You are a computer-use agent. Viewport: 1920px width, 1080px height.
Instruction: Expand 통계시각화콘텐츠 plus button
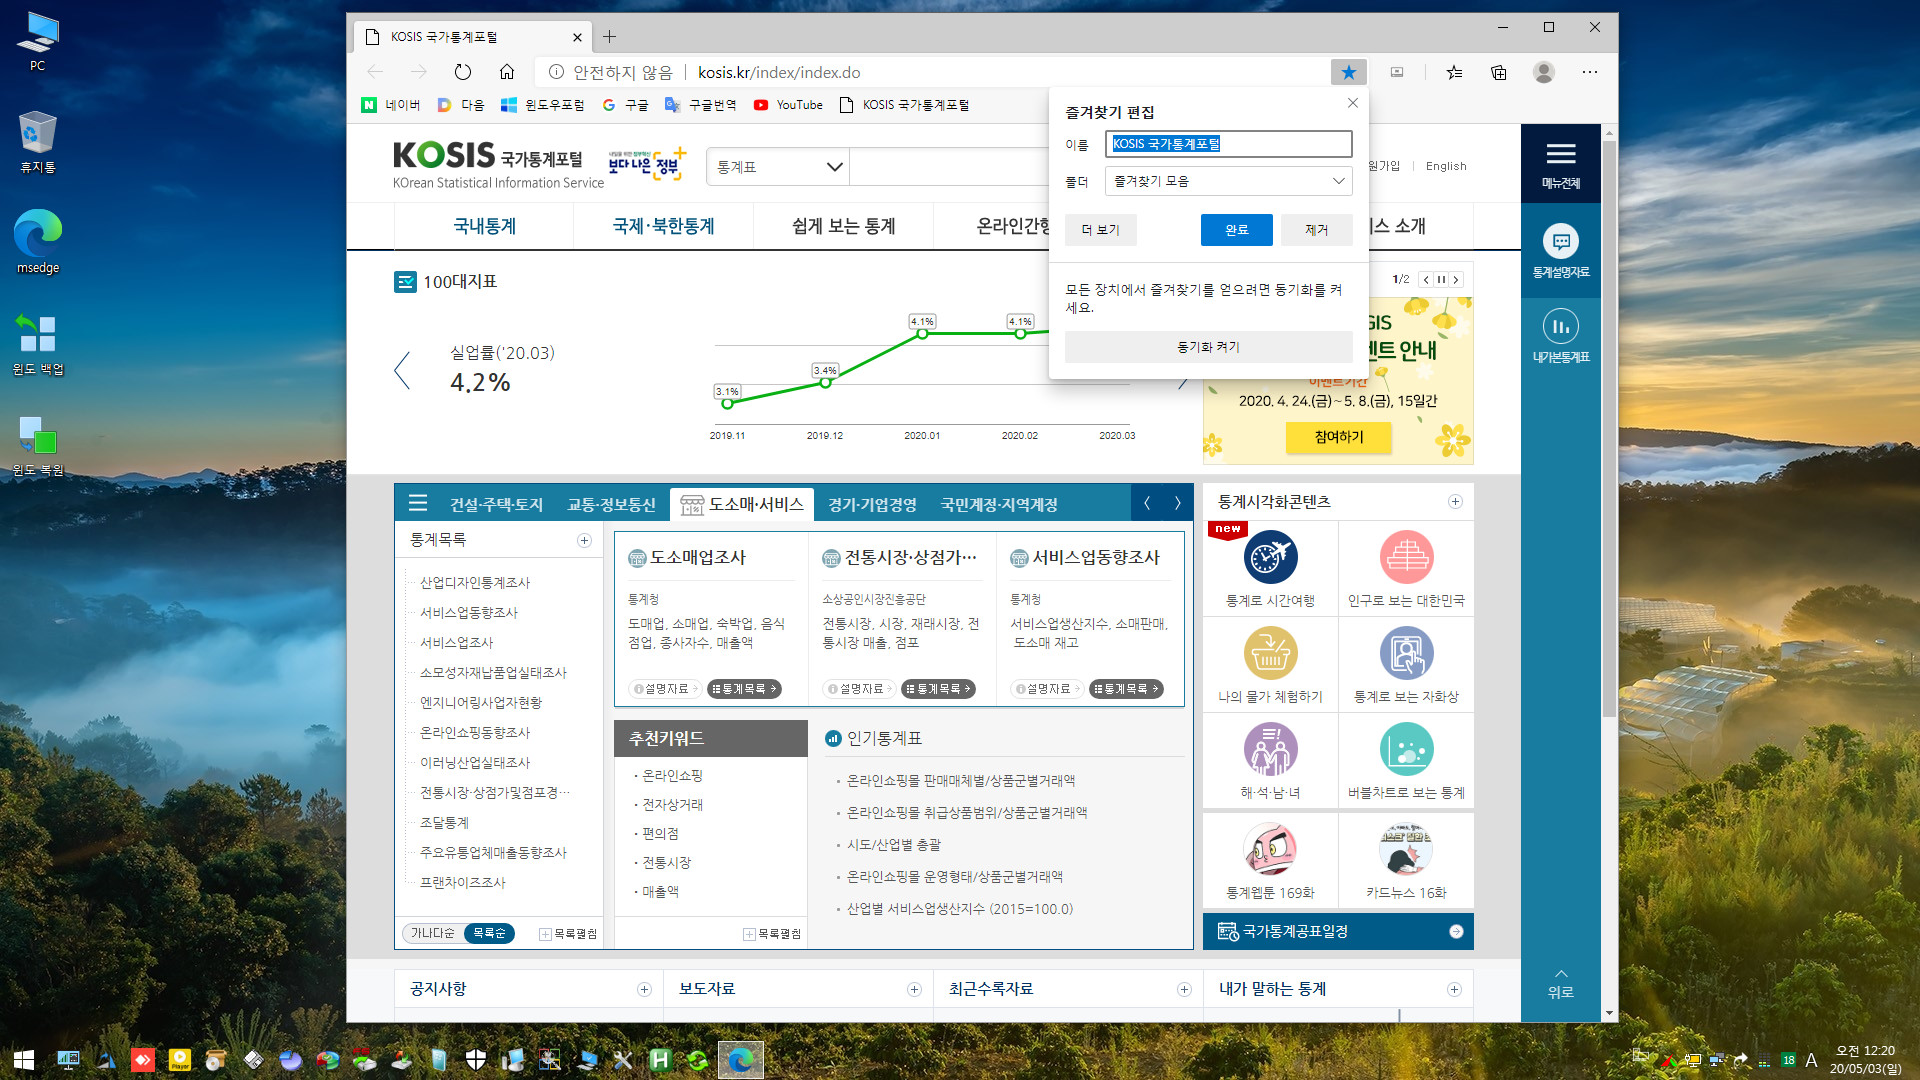pos(1455,502)
